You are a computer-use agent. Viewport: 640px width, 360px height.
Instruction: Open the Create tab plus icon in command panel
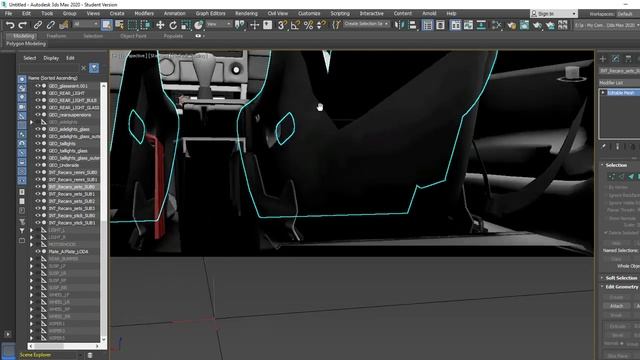(x=603, y=59)
